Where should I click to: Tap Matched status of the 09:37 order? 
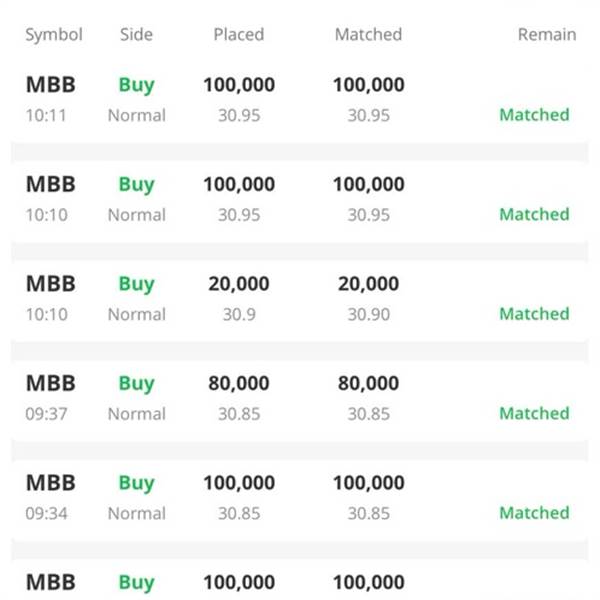tap(534, 413)
